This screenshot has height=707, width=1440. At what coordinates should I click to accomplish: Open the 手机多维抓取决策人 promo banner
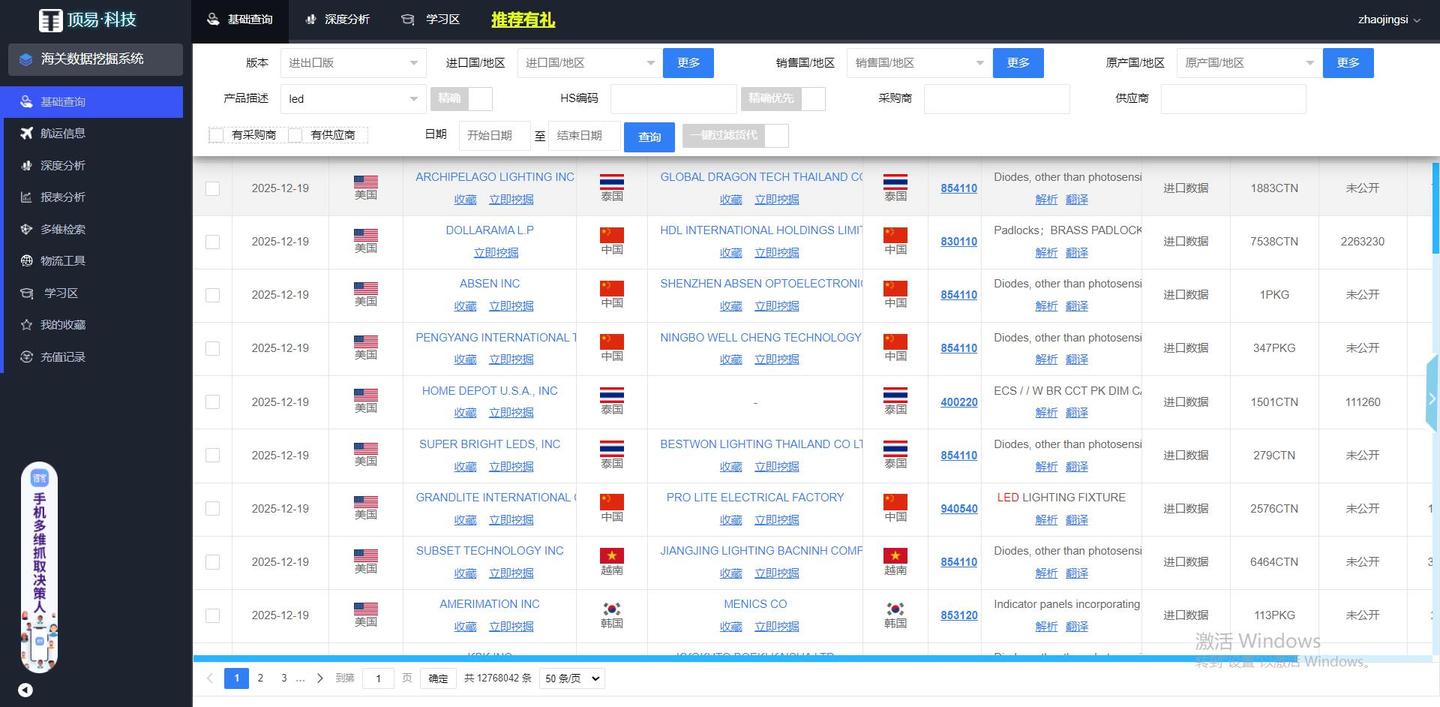pos(39,567)
